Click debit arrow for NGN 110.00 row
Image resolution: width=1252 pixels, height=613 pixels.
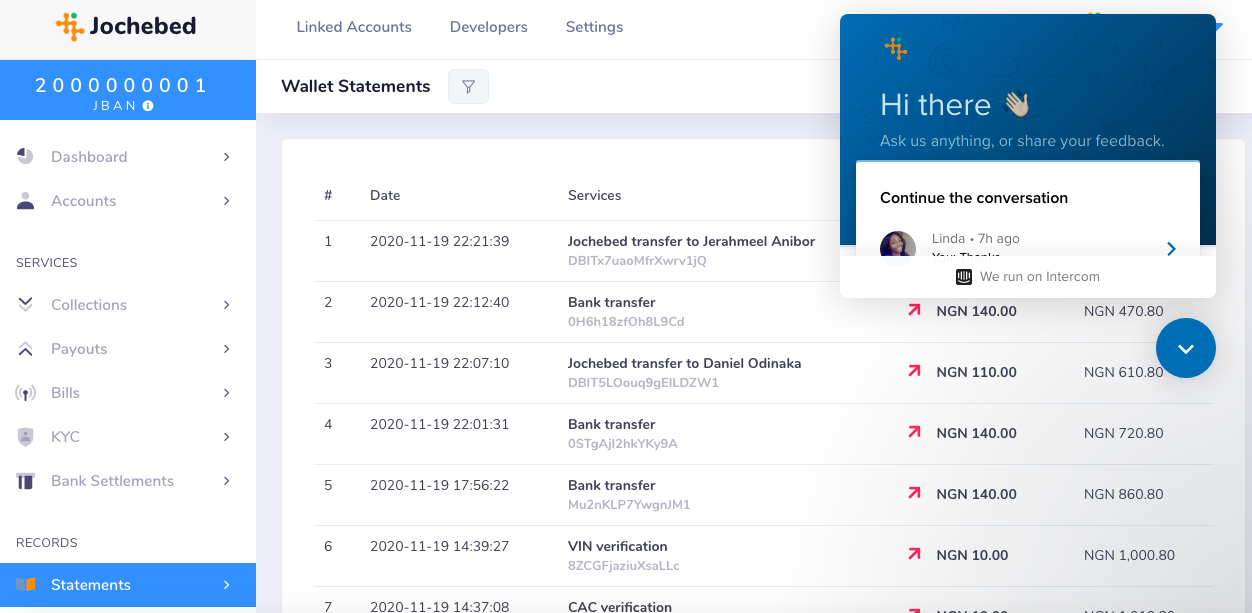[913, 371]
